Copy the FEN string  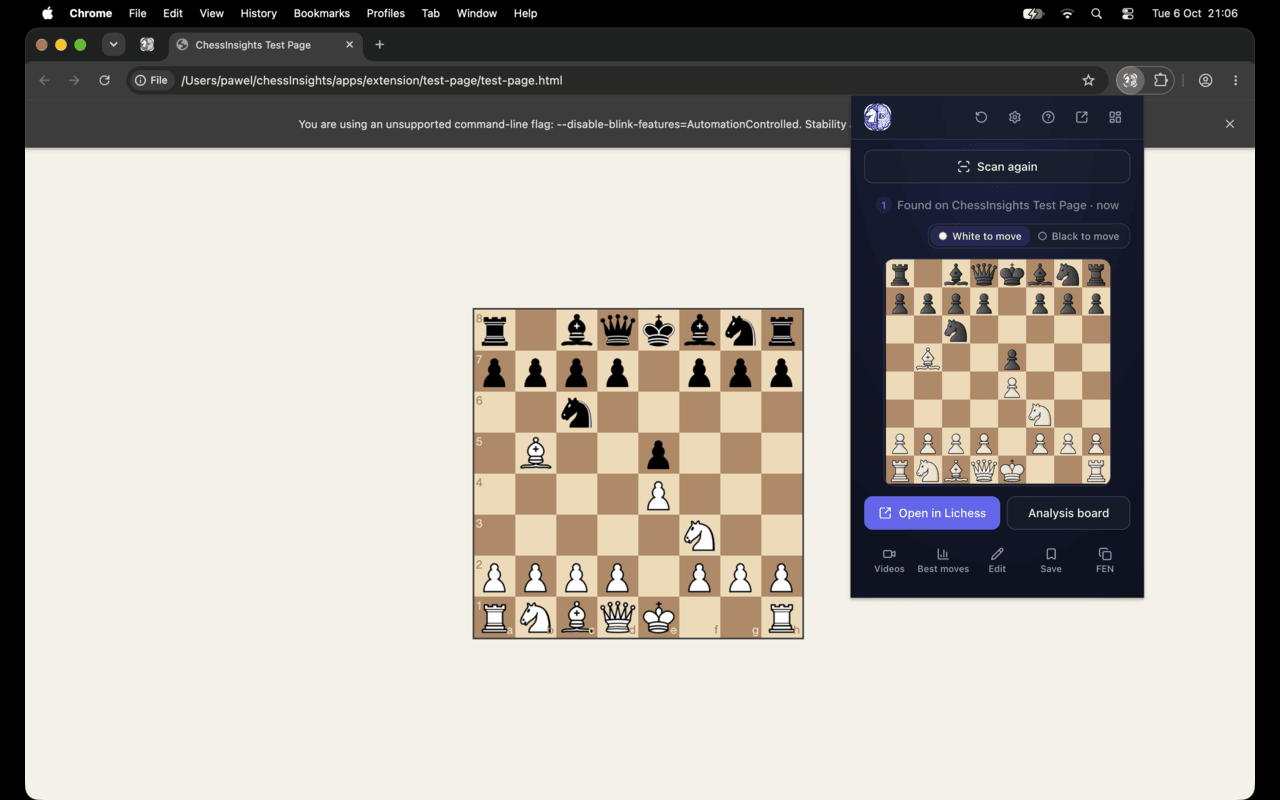click(1105, 560)
